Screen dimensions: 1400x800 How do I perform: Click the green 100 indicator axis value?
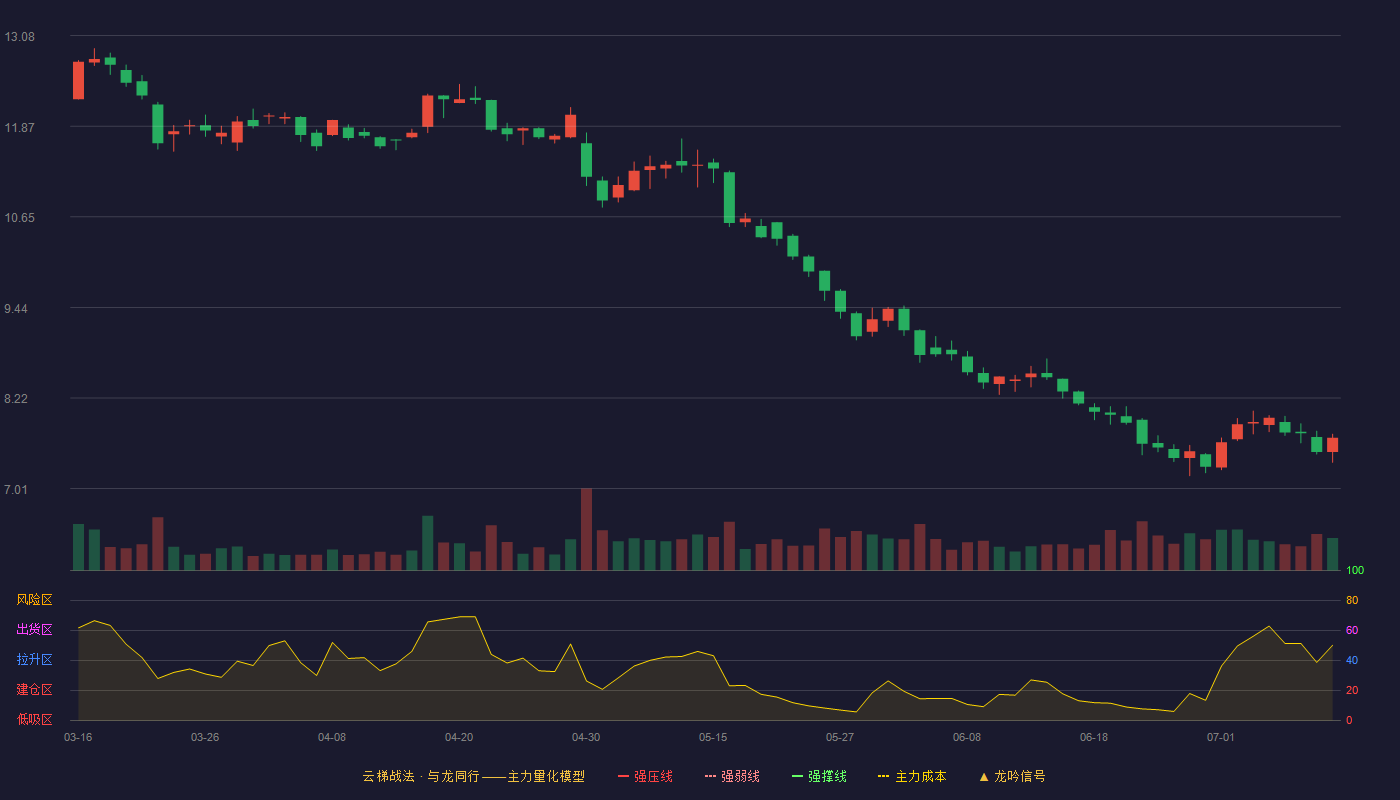[x=1355, y=571]
